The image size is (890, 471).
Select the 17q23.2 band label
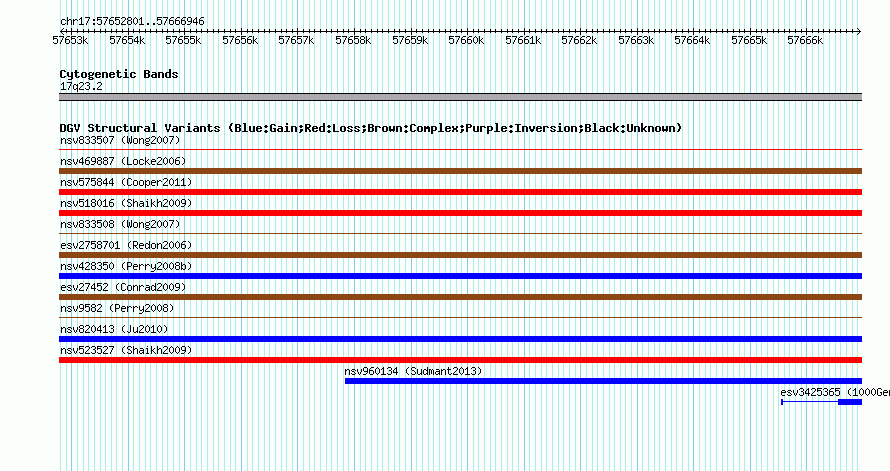click(x=81, y=86)
